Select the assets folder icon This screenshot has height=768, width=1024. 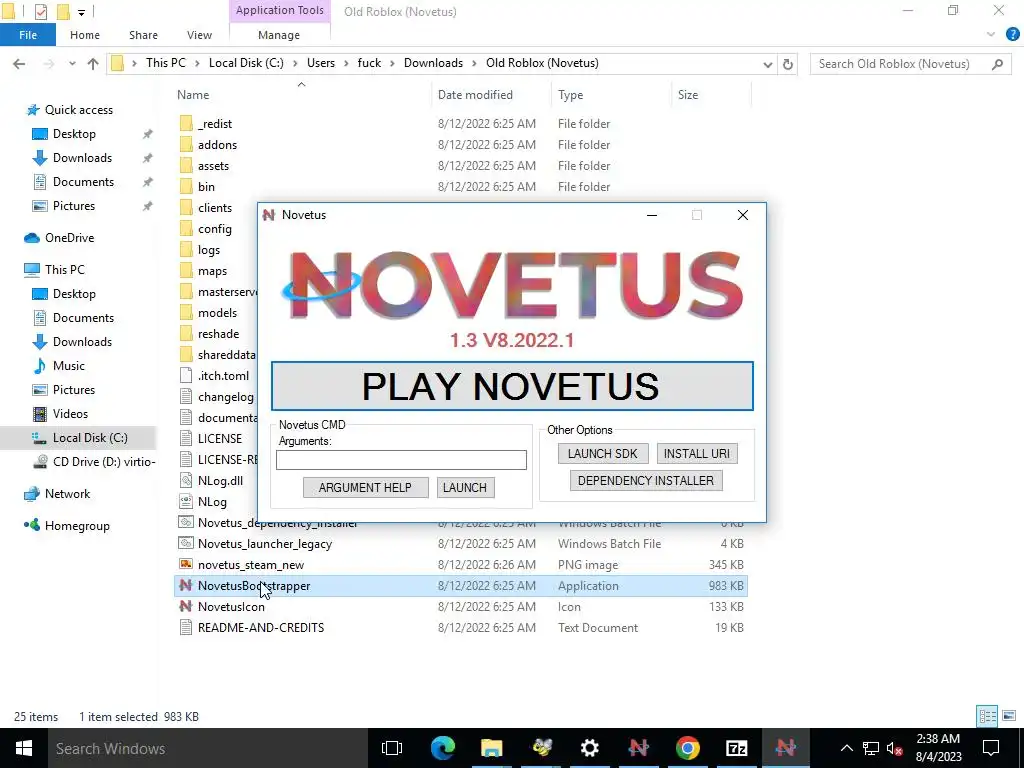tap(186, 165)
